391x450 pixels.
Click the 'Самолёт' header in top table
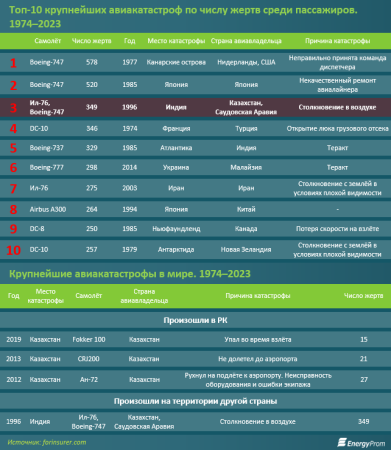(x=48, y=41)
